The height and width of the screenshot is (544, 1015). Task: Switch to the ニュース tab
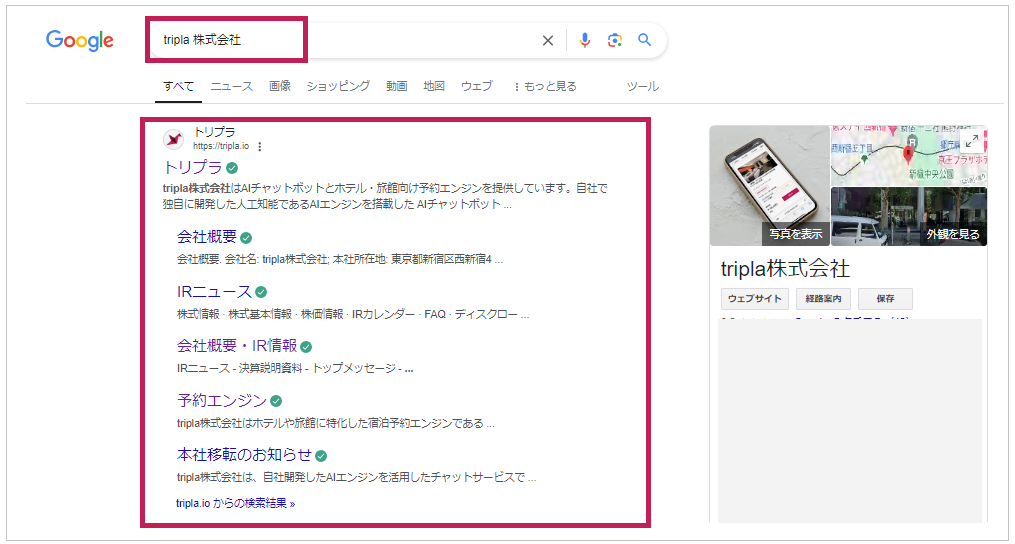tap(232, 86)
